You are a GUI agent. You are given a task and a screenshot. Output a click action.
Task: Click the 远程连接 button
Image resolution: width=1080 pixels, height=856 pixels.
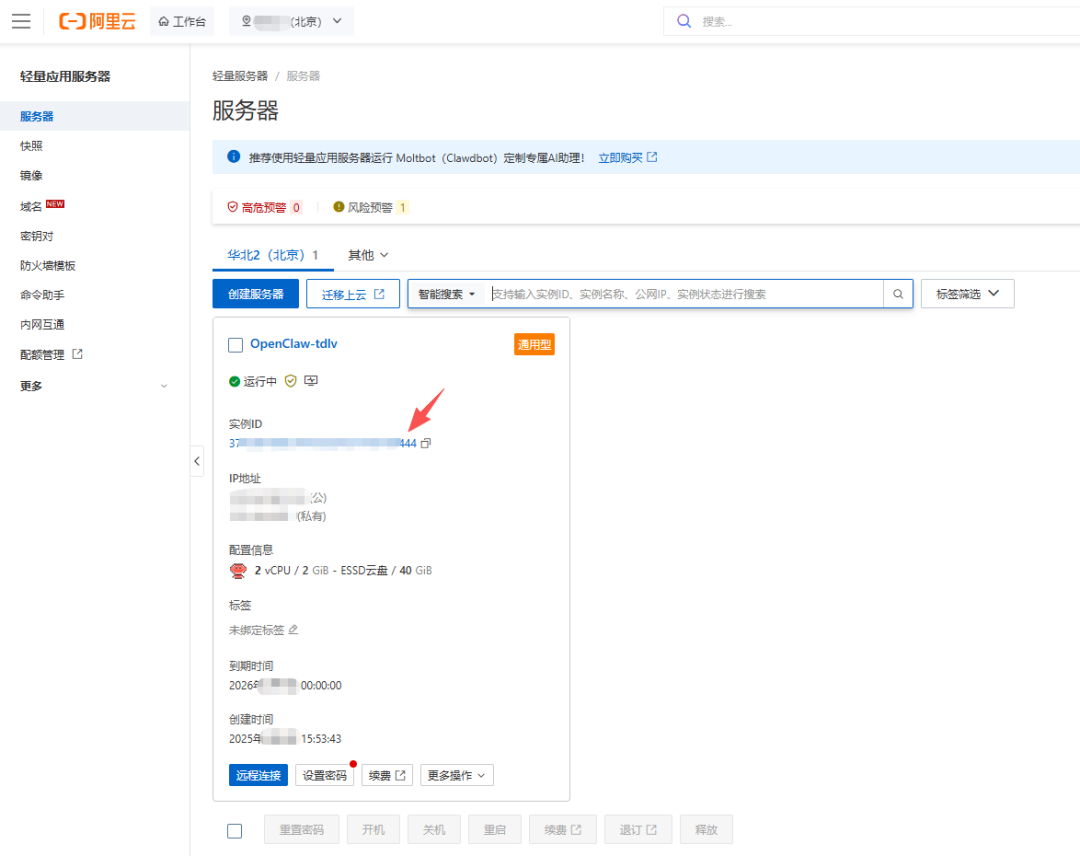(258, 775)
